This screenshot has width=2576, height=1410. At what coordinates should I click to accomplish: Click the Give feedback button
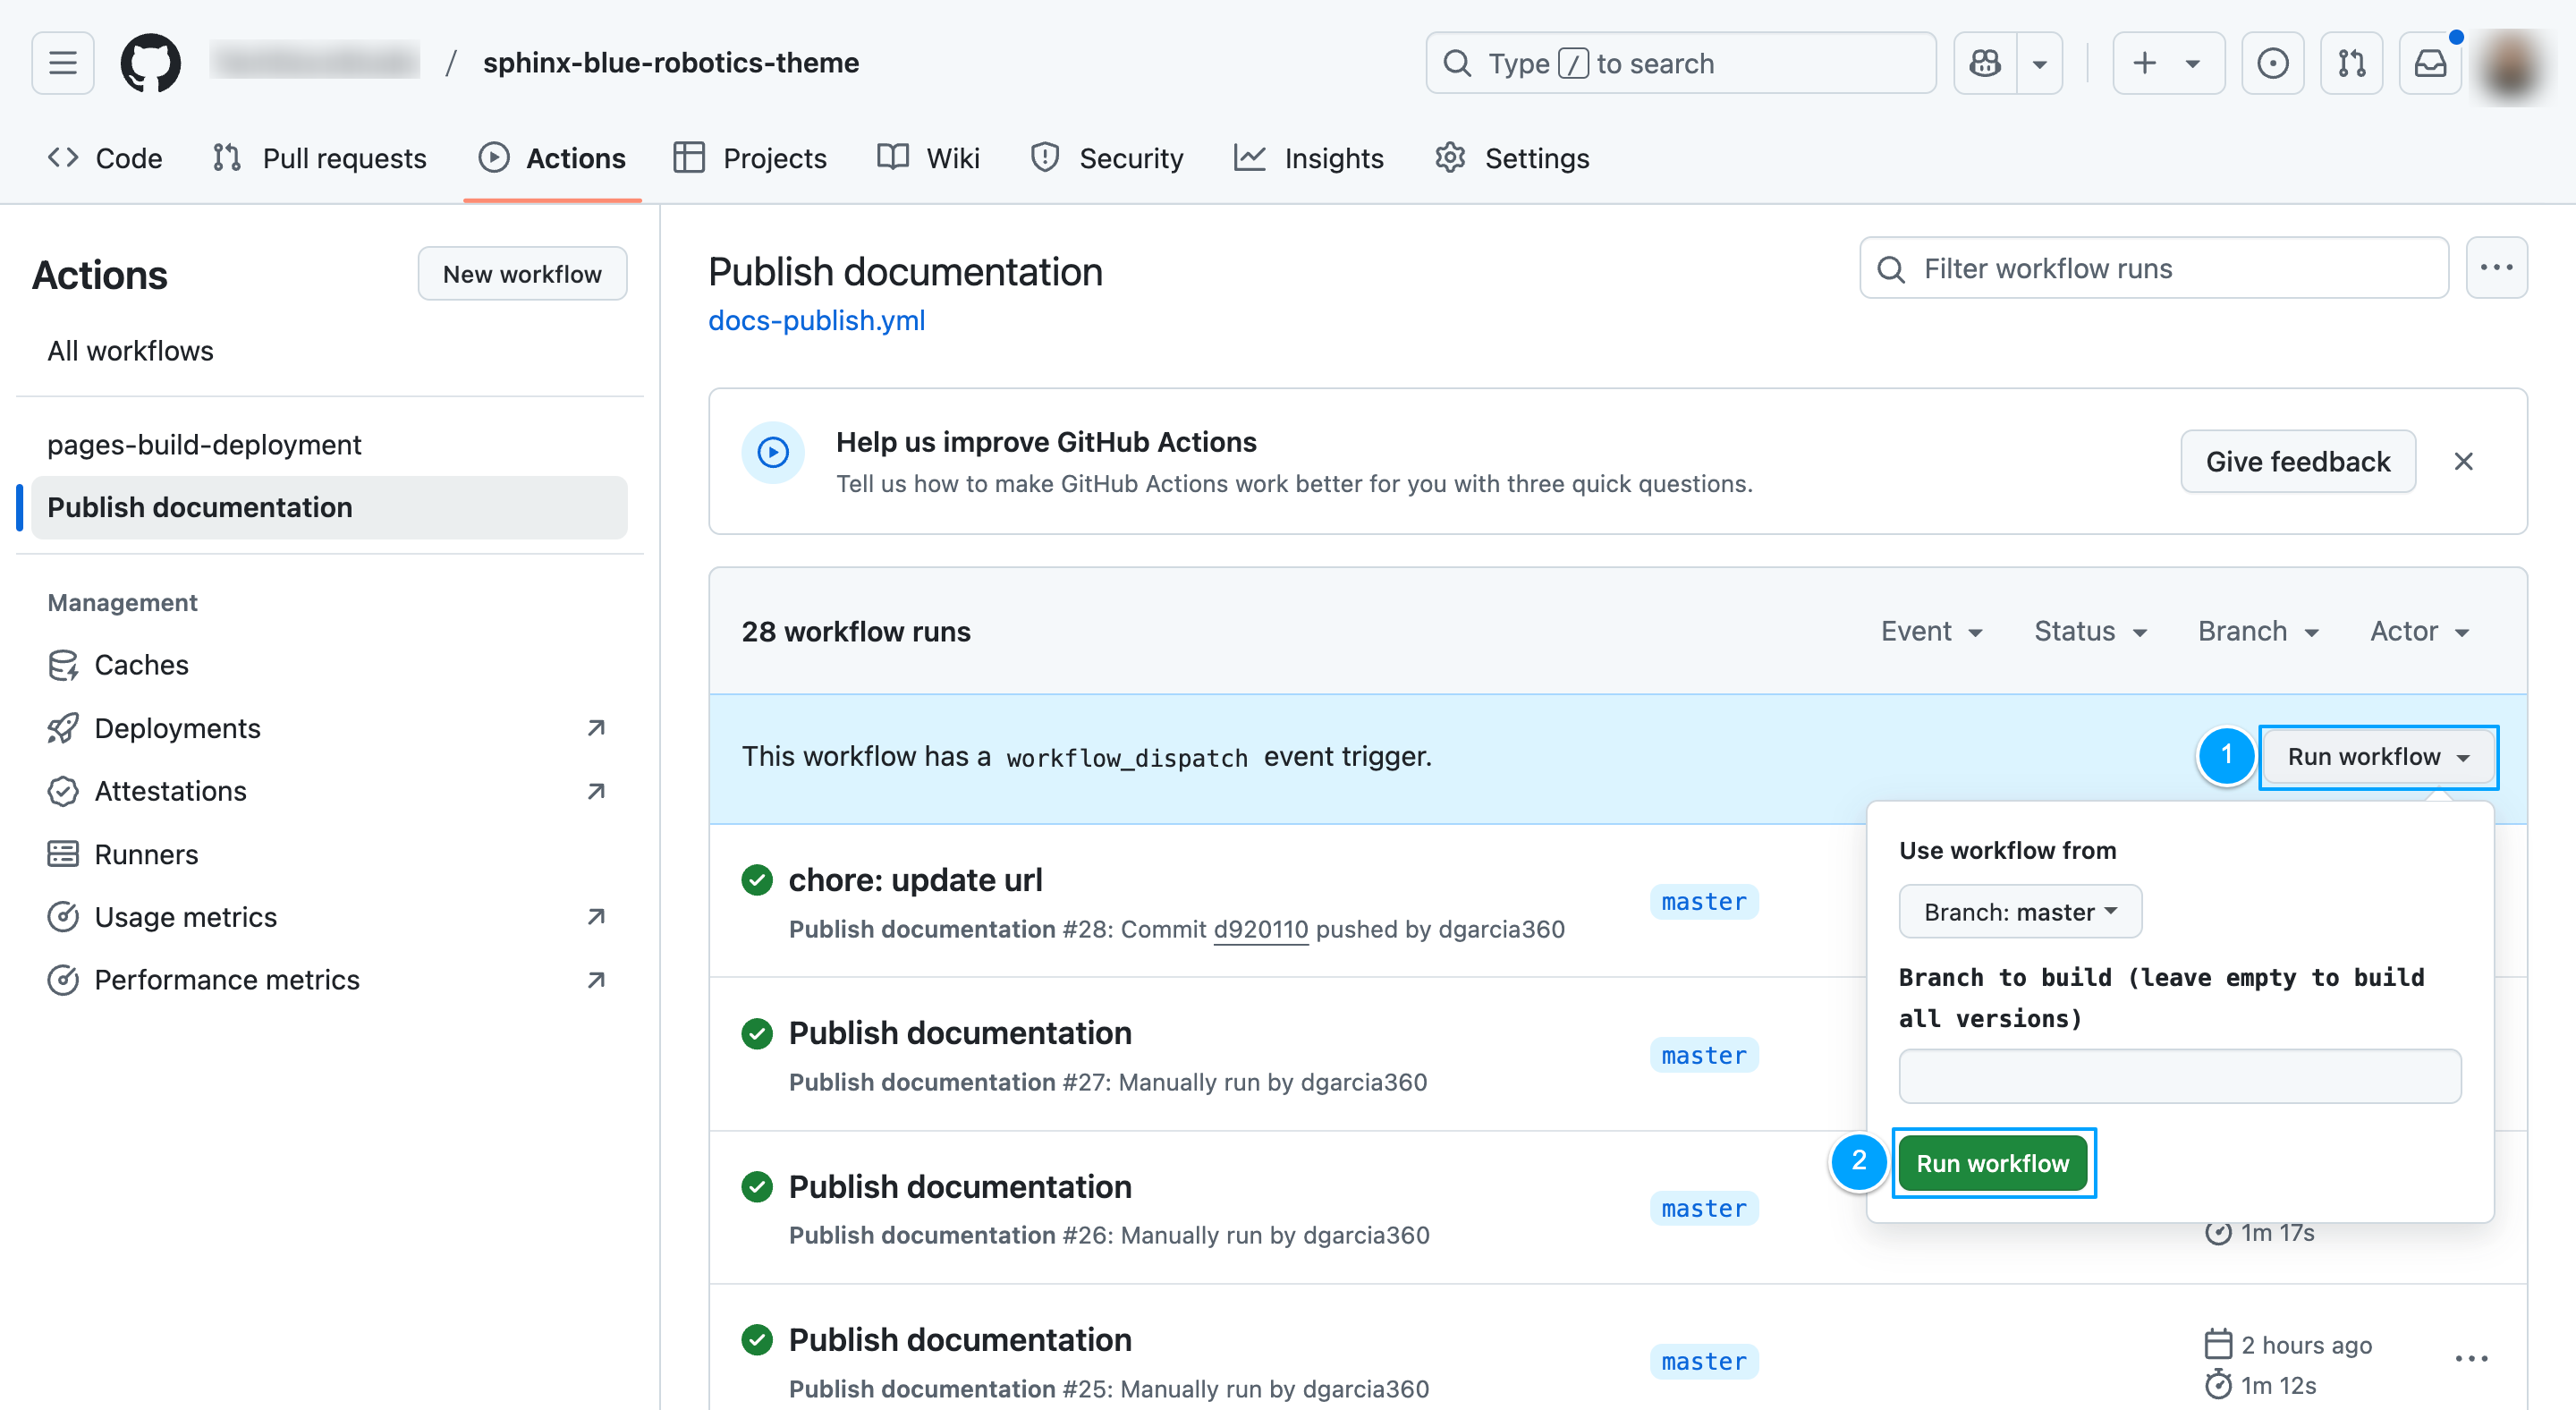coord(2297,461)
